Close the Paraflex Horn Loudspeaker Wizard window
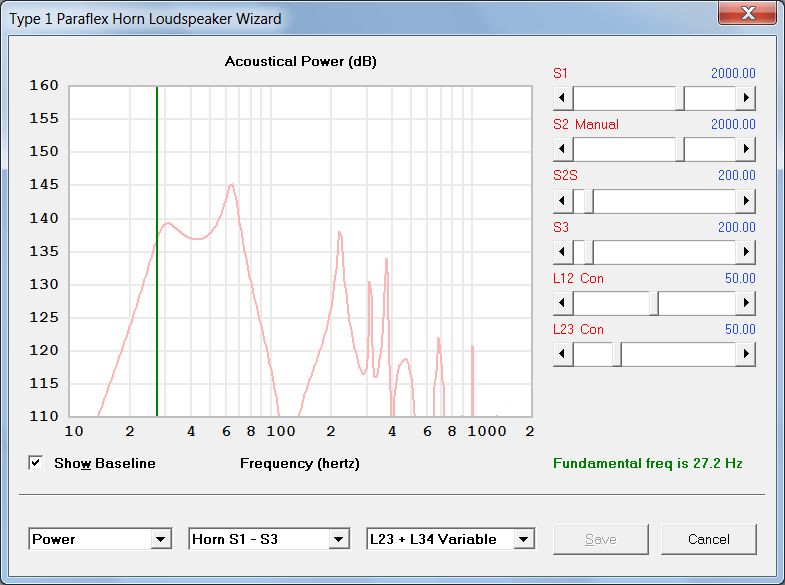This screenshot has width=785, height=585. (x=747, y=13)
